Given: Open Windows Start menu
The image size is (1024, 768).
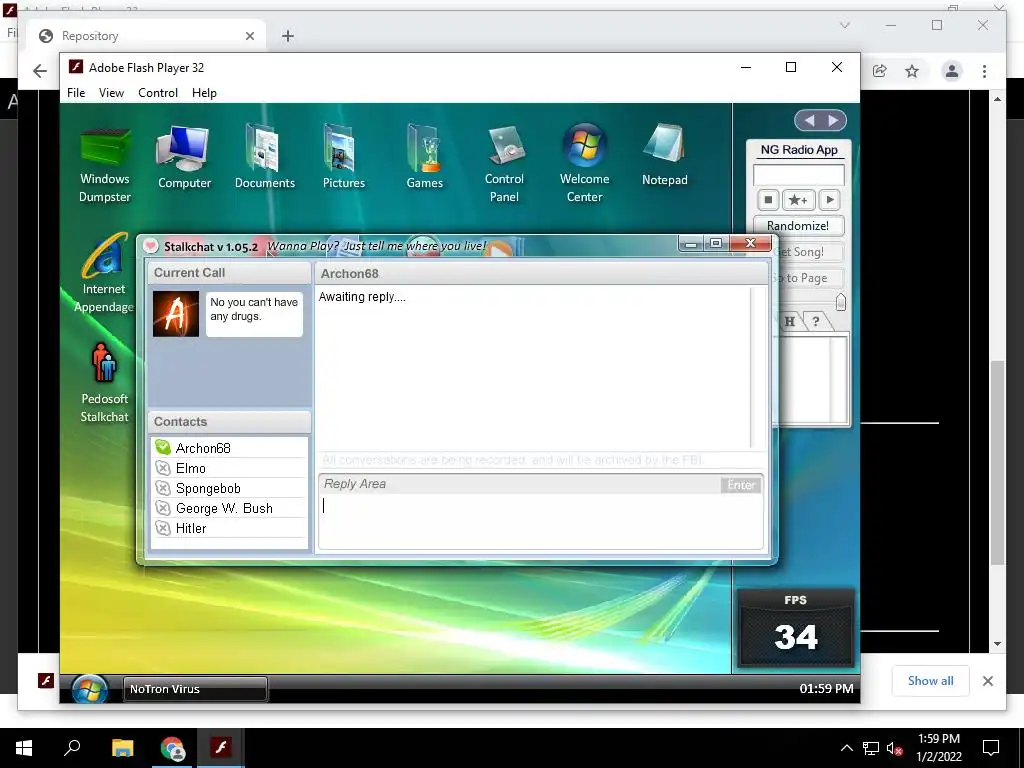Looking at the screenshot, I should point(24,748).
